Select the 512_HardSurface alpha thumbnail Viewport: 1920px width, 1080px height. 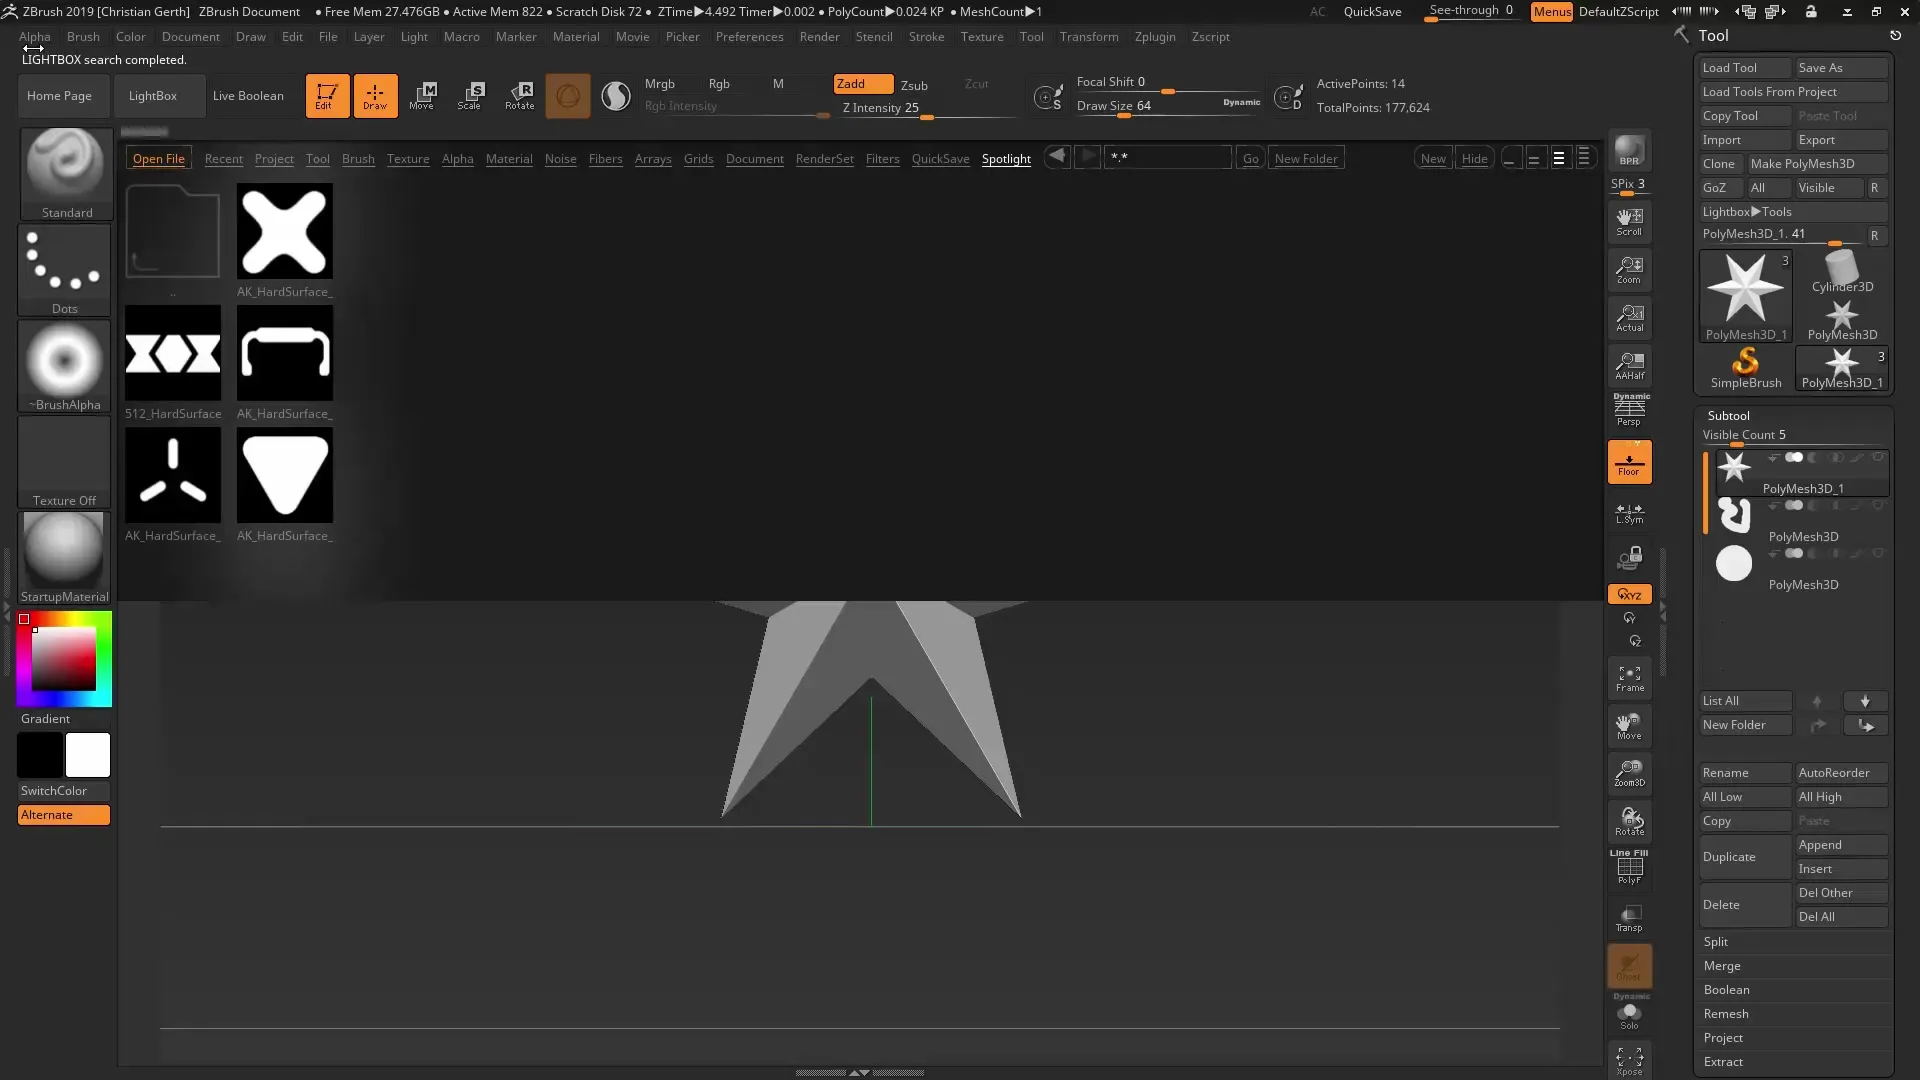click(x=173, y=354)
